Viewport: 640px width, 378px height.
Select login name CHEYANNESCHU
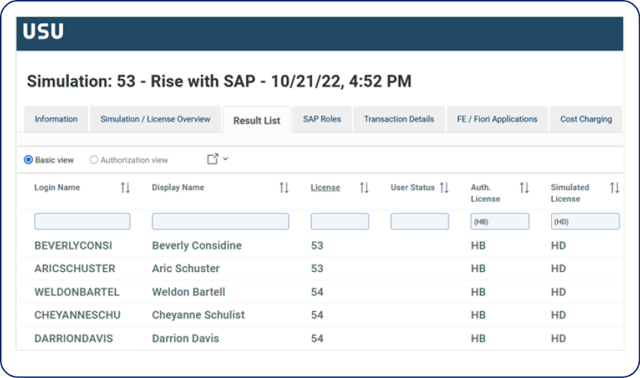[78, 315]
